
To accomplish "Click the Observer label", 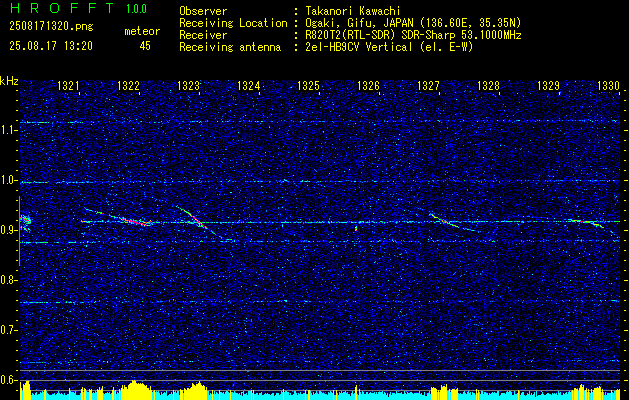I will tap(203, 11).
